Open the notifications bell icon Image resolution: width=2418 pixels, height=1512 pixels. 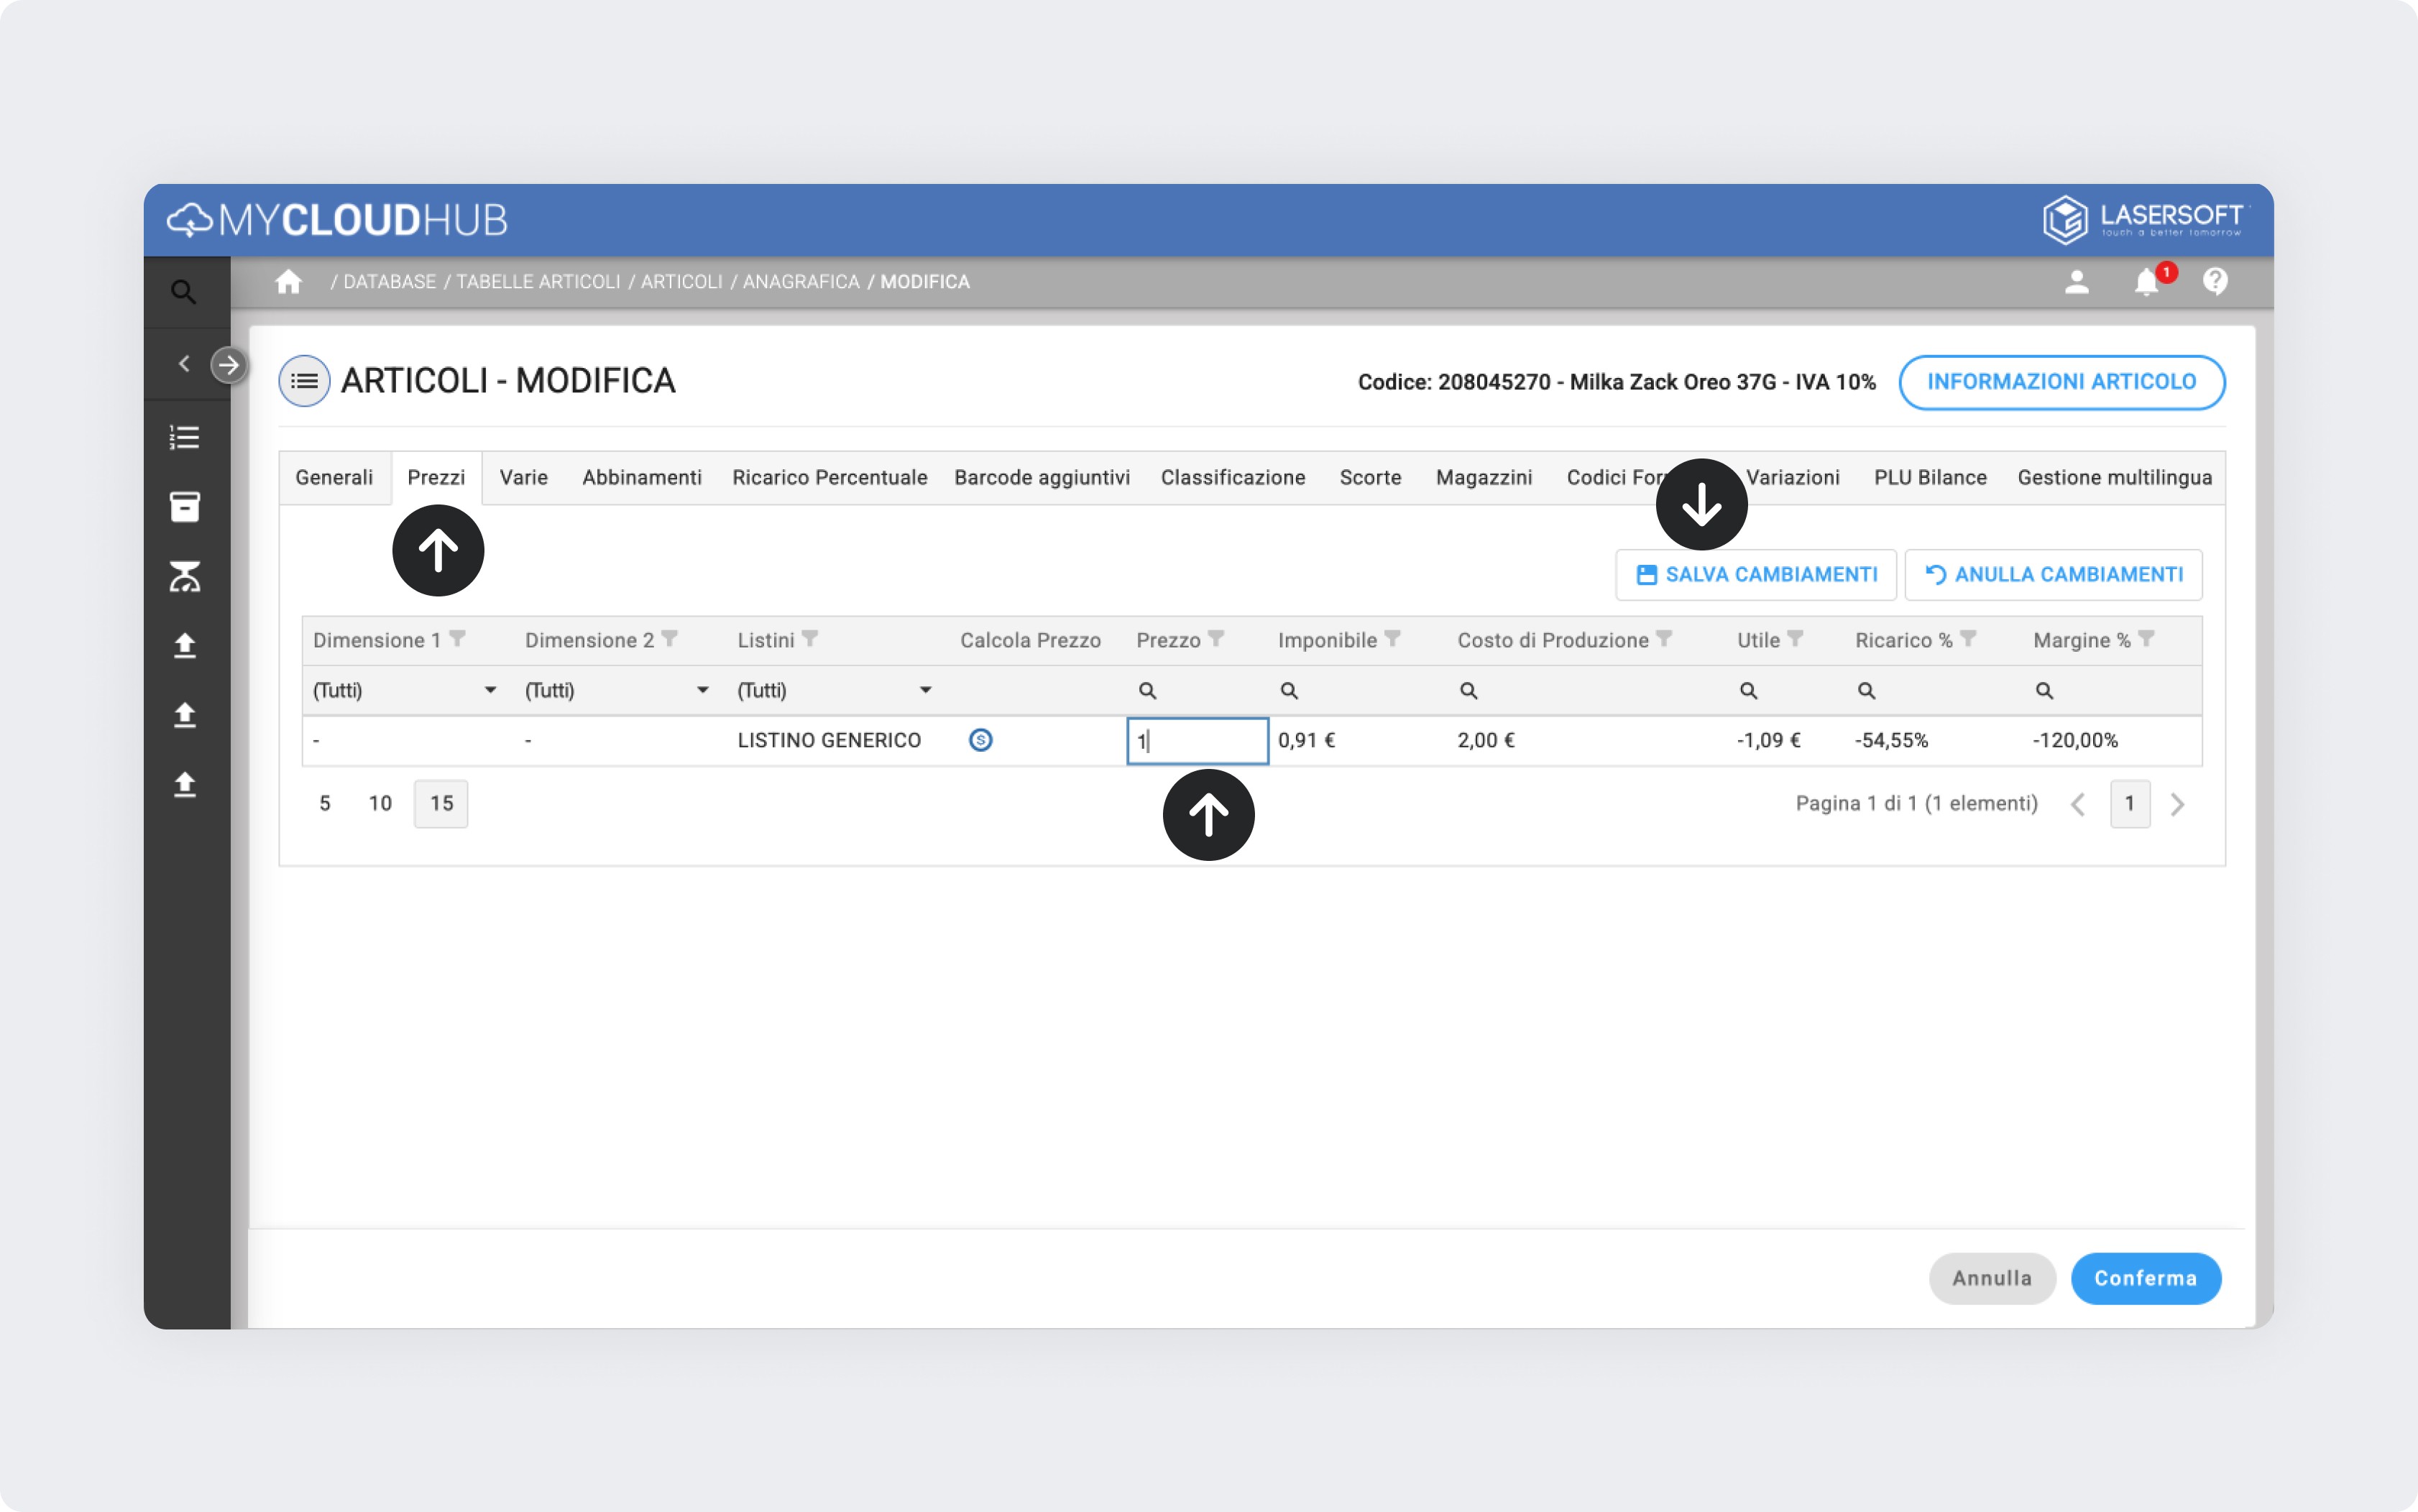tap(2146, 282)
